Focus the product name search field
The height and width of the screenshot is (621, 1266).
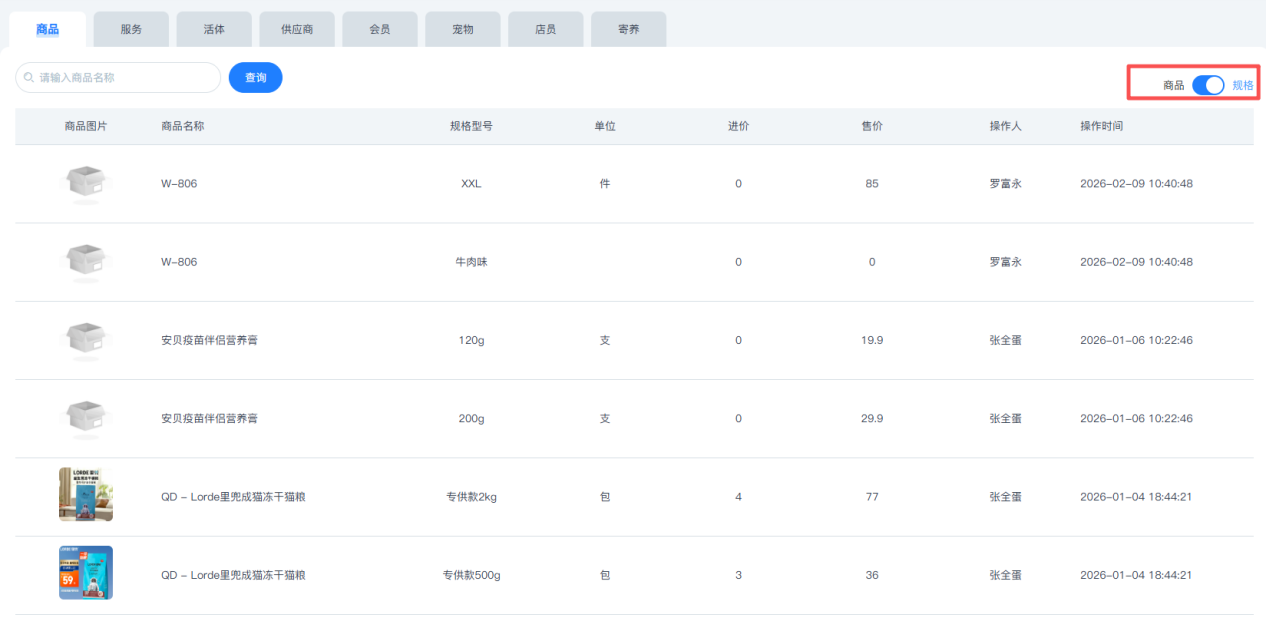pos(125,78)
